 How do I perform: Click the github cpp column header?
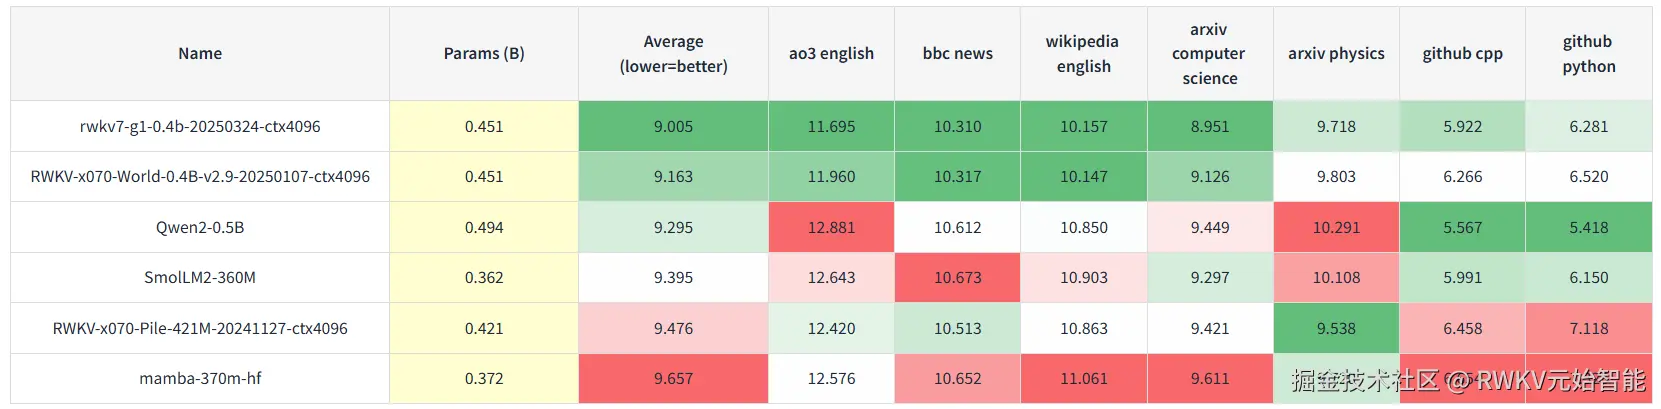[x=1462, y=54]
